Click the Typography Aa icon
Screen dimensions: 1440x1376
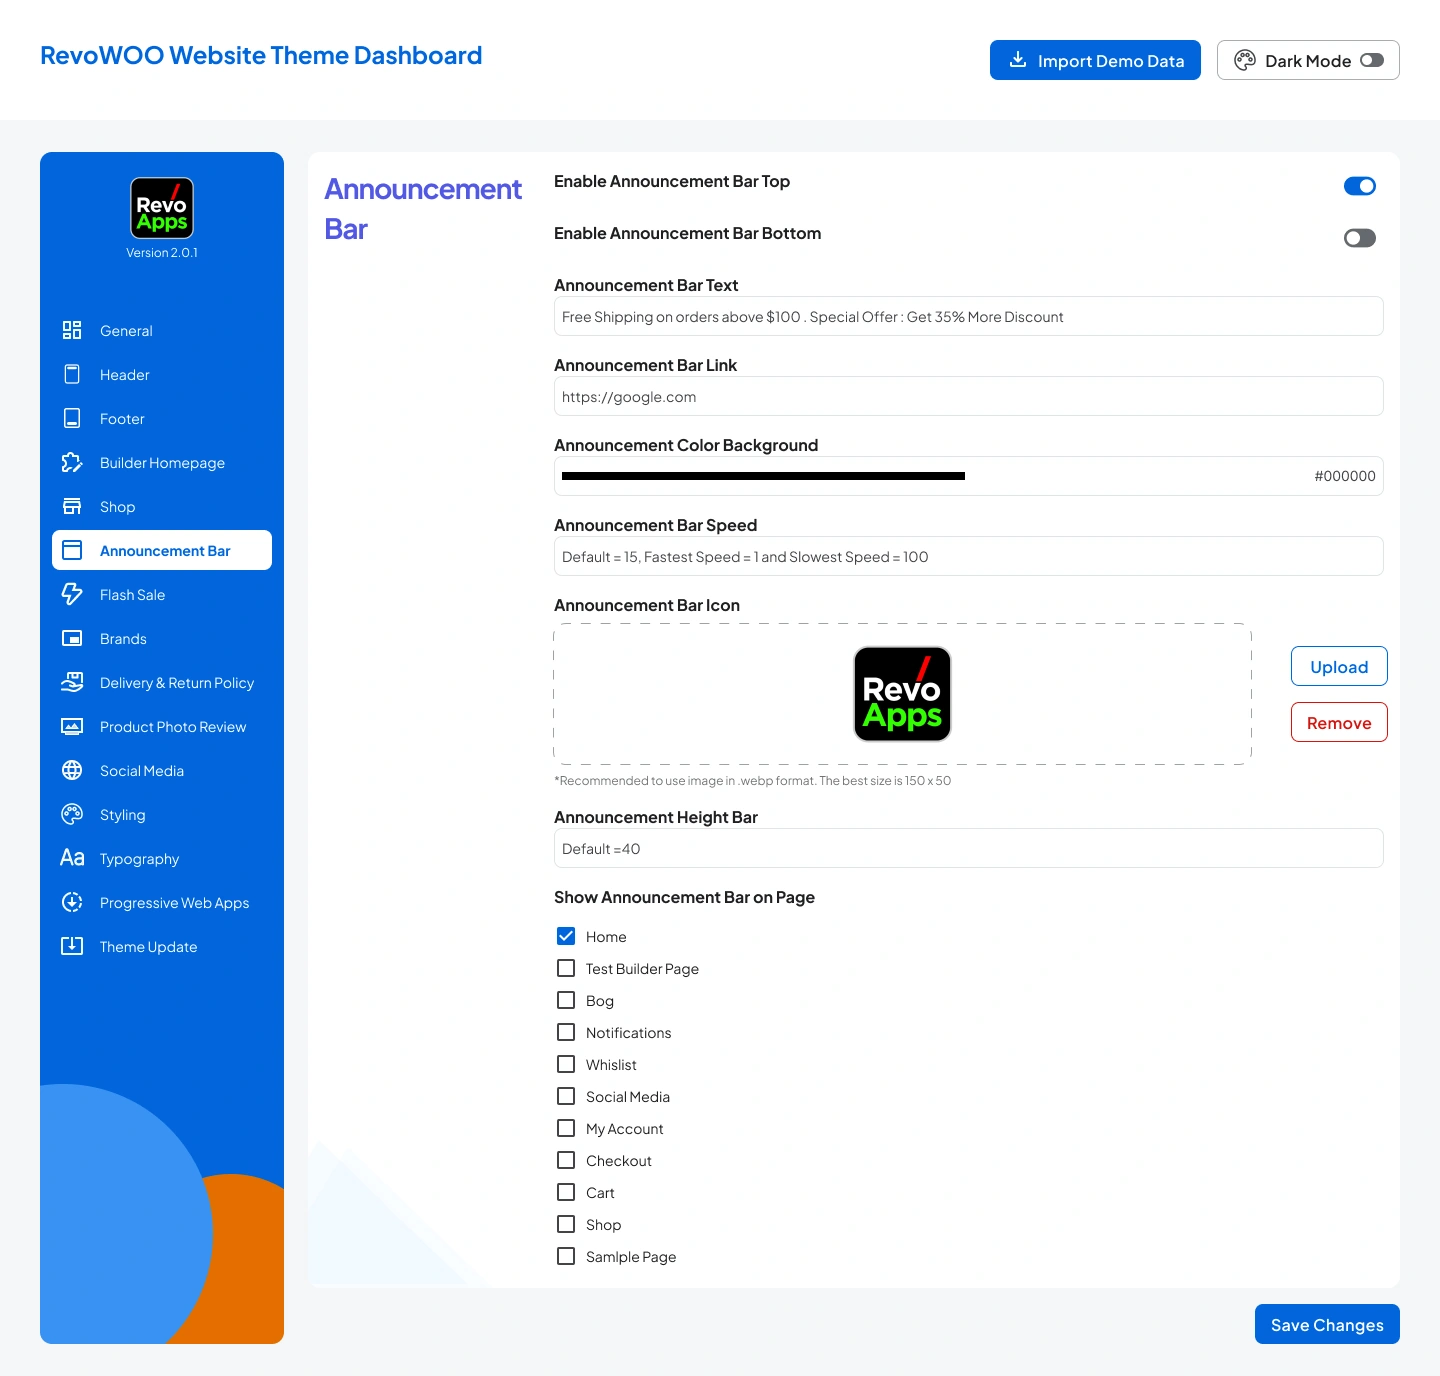point(72,858)
